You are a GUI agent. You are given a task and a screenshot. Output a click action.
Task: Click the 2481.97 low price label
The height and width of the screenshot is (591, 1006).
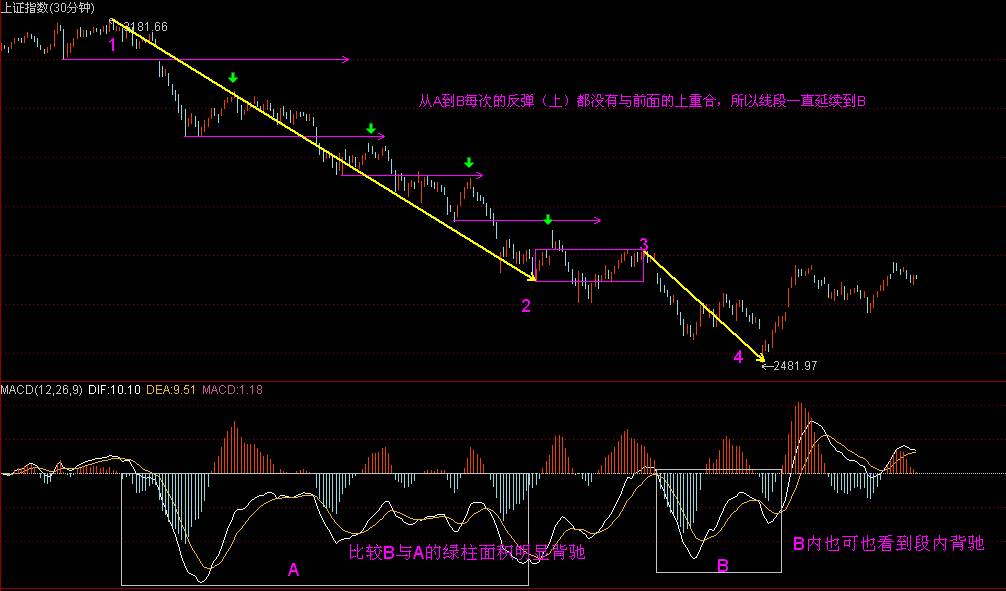(794, 366)
